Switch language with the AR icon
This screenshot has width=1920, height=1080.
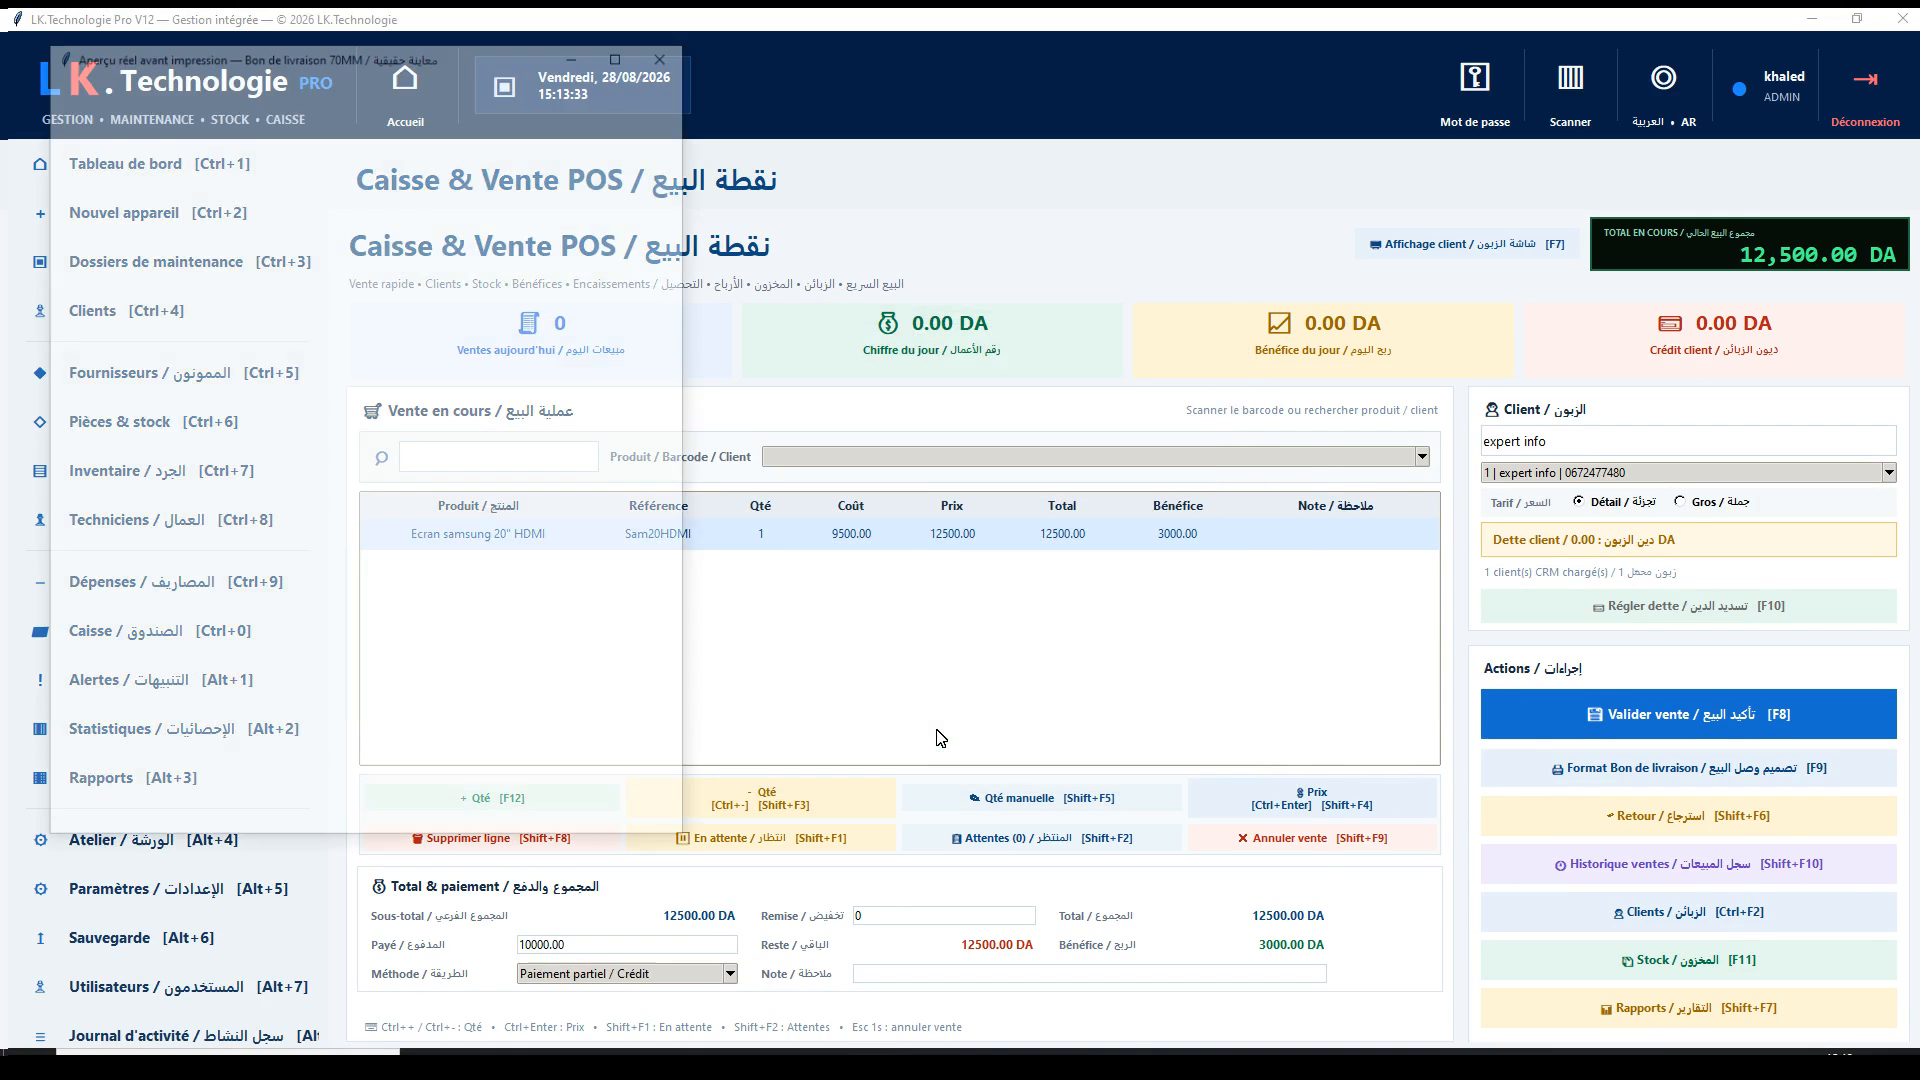[1663, 77]
